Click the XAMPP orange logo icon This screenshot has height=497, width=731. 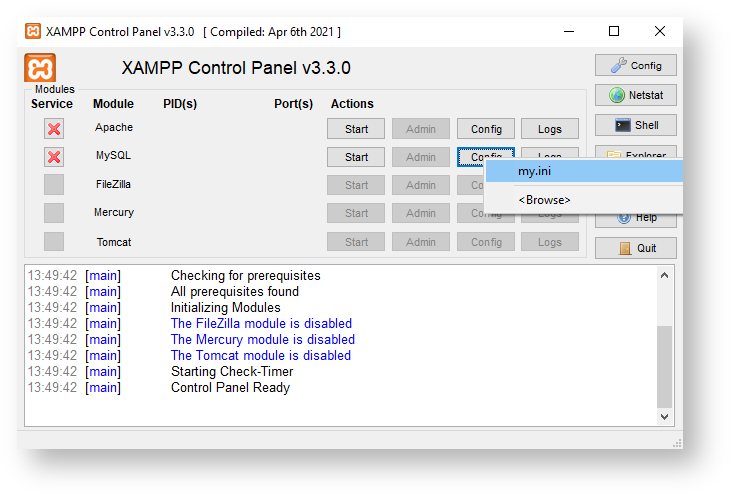click(40, 69)
